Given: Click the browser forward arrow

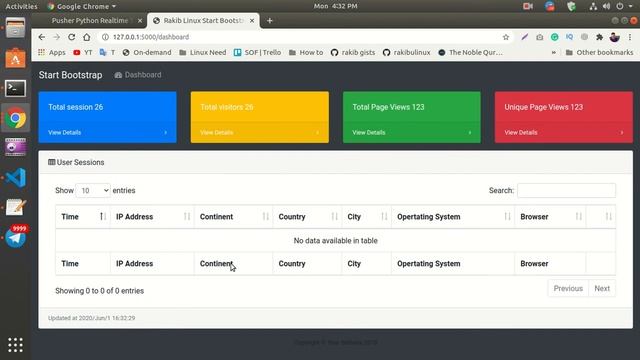Looking at the screenshot, I should pos(56,37).
